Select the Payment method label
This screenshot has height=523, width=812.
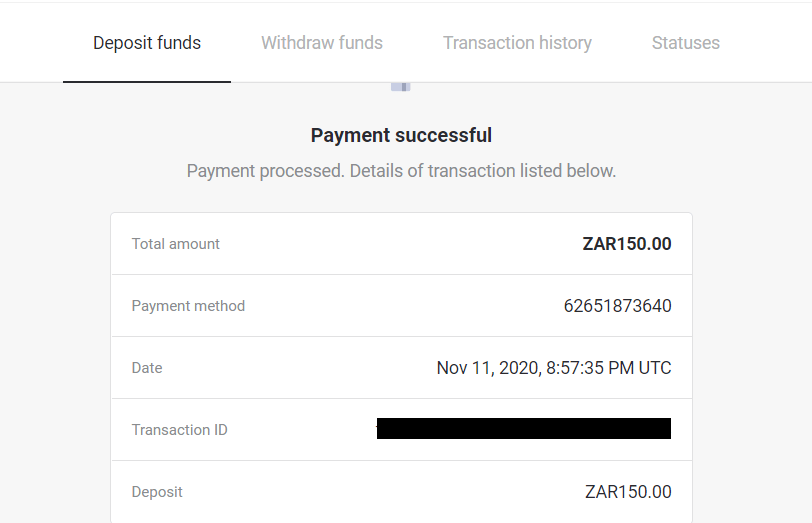(188, 306)
